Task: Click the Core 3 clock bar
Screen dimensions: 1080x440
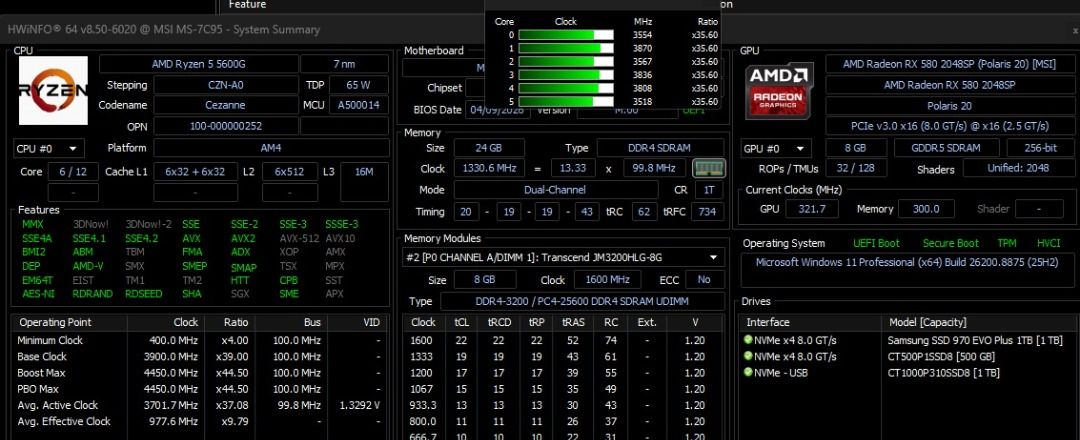Action: point(565,75)
